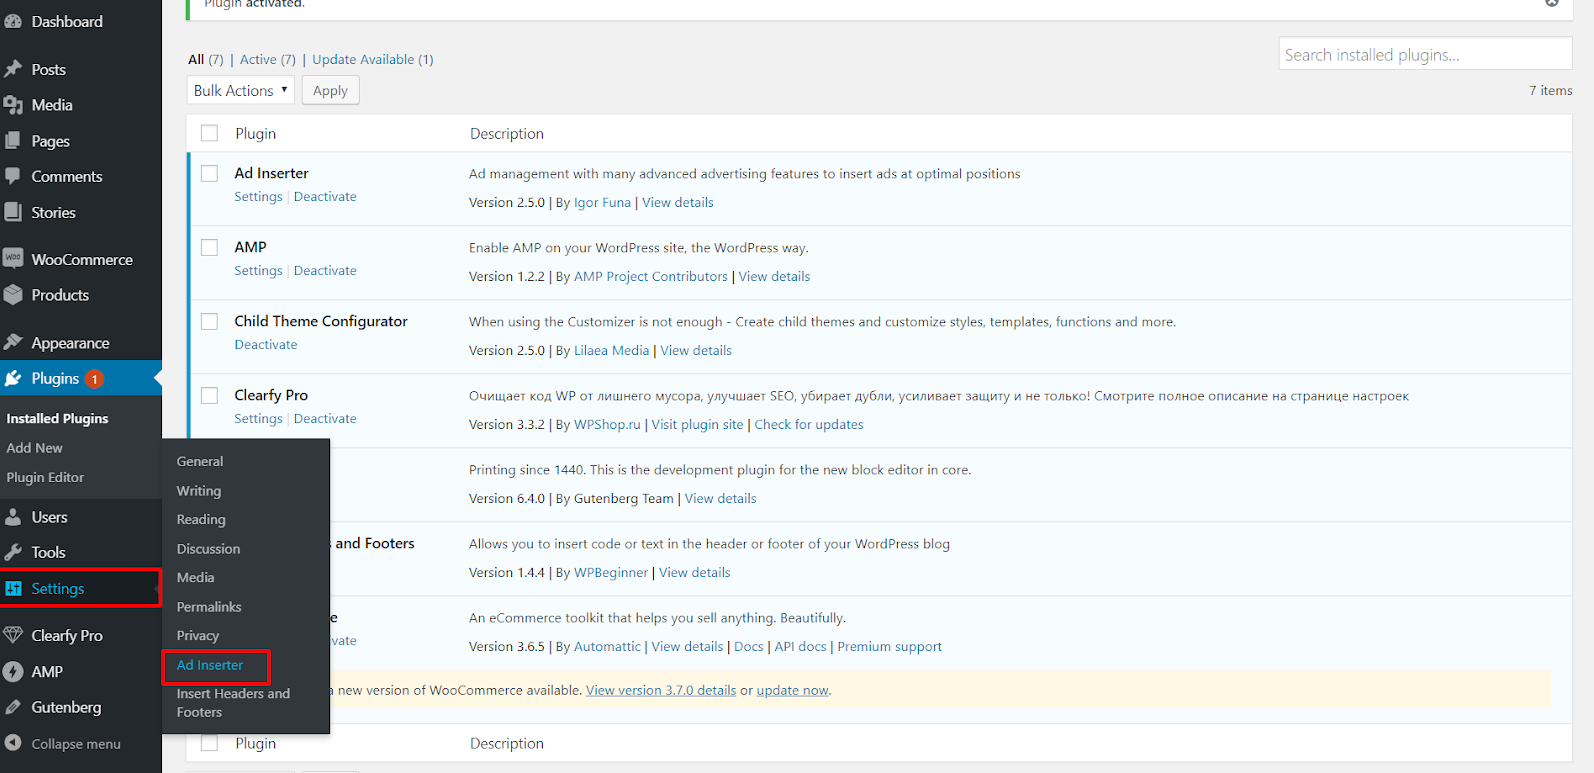Deactivate Child Theme Configurator plugin
Image resolution: width=1594 pixels, height=773 pixels.
(x=266, y=345)
